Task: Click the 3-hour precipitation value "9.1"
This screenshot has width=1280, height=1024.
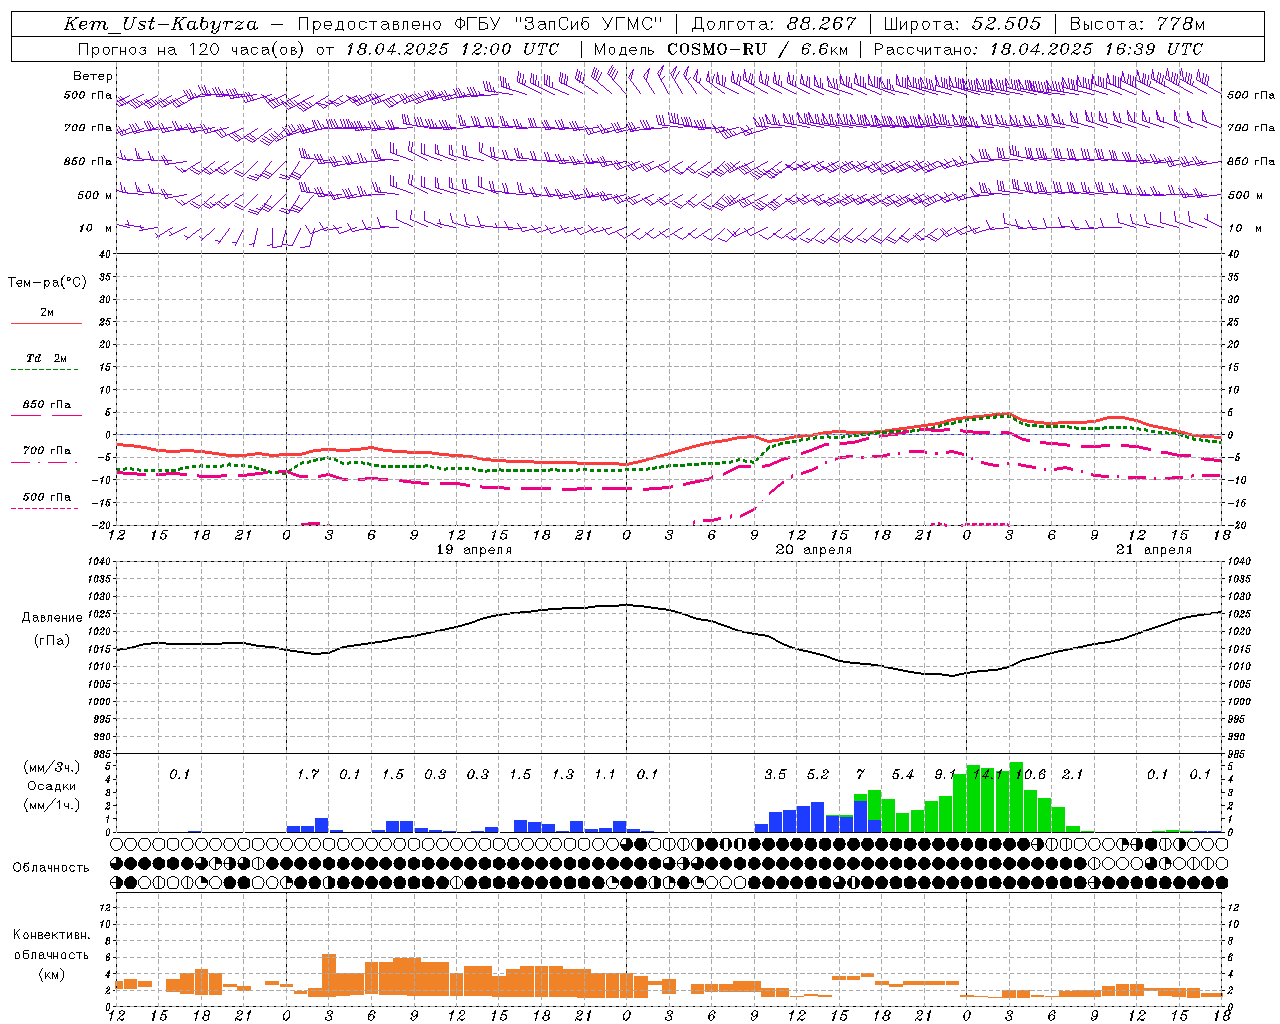Action: (945, 774)
